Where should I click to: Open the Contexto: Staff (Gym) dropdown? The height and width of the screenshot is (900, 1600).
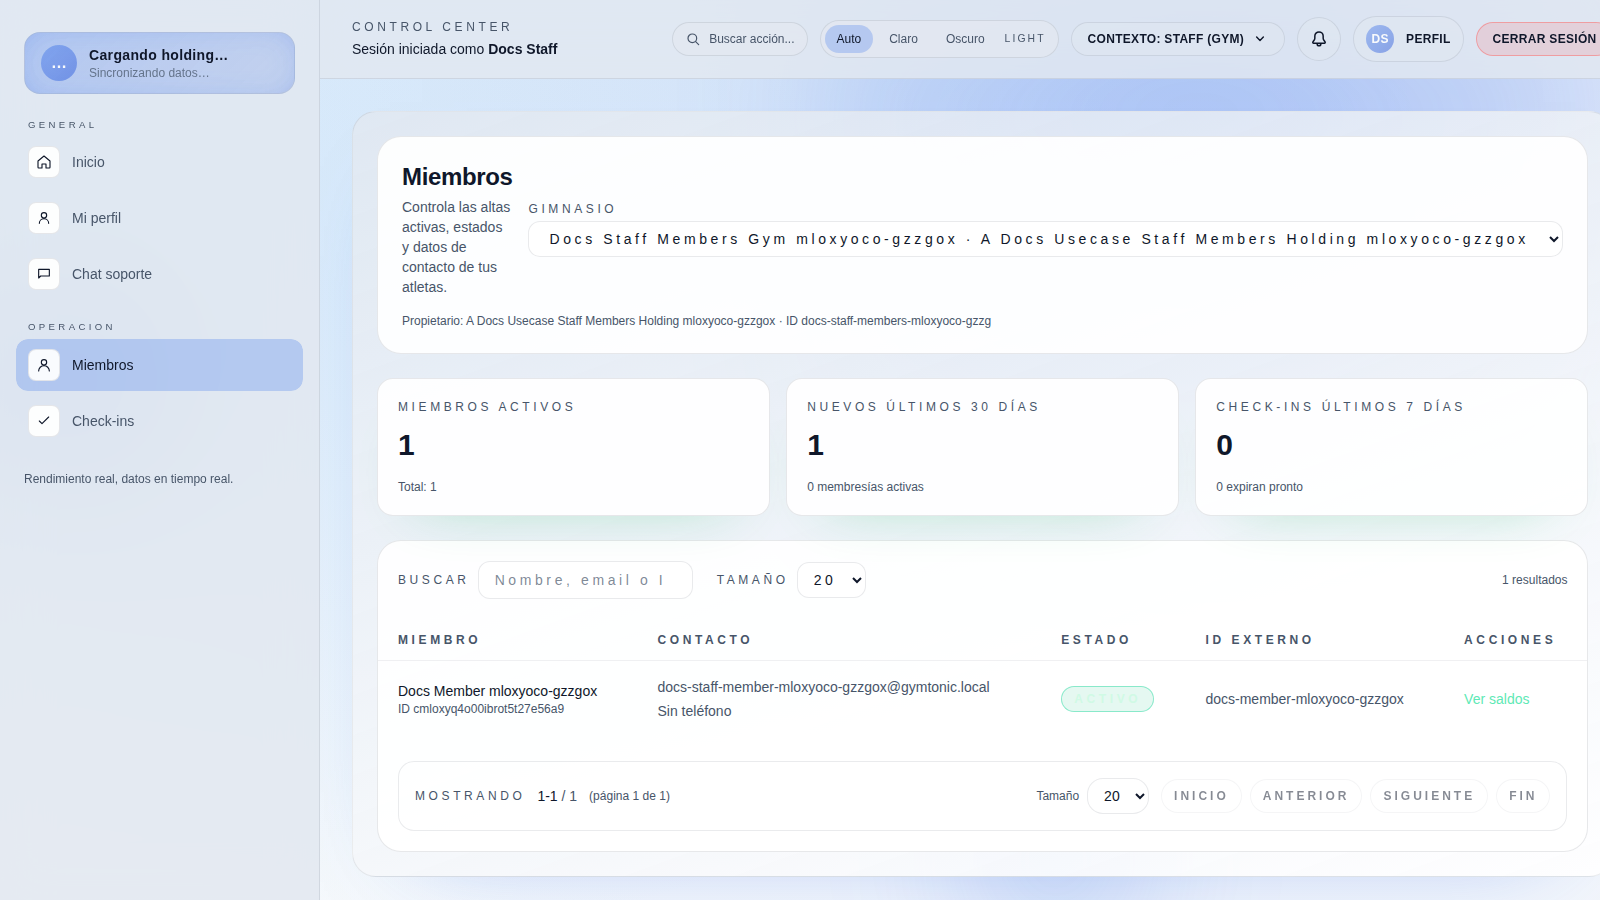pyautogui.click(x=1177, y=39)
